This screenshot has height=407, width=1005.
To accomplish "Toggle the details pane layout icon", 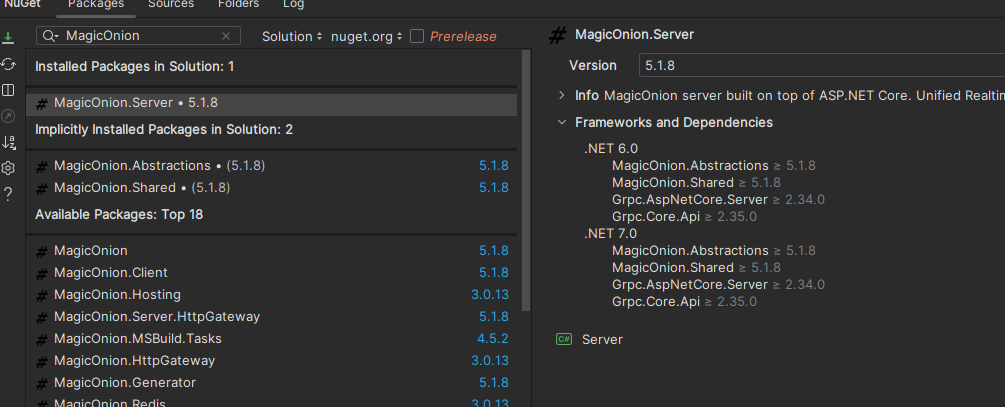I will point(8,90).
